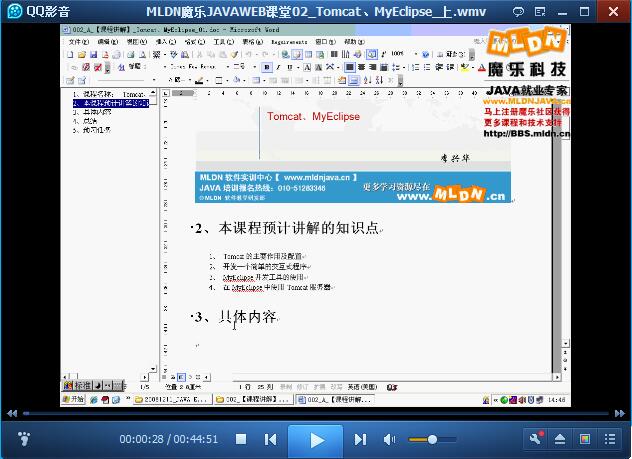Image resolution: width=632 pixels, height=459 pixels.
Task: Click the rewind double-arrow button
Action: point(12,413)
